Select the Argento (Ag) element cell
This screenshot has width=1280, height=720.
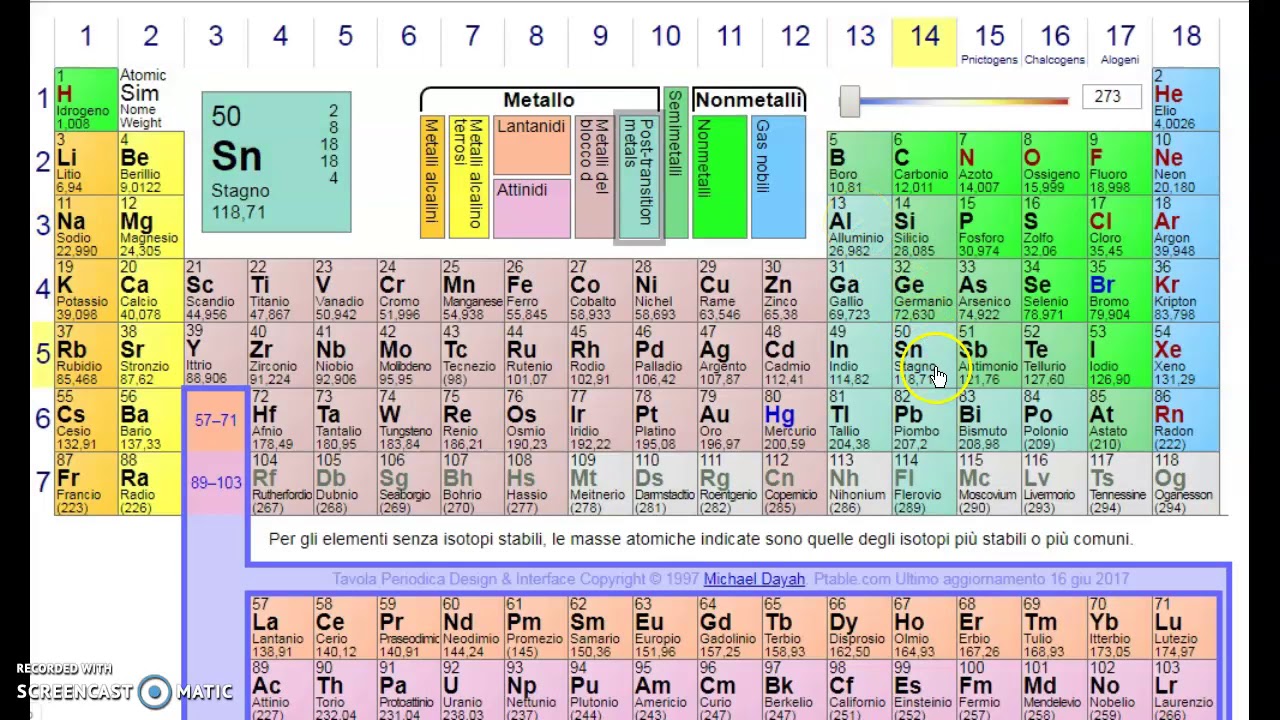tap(730, 356)
